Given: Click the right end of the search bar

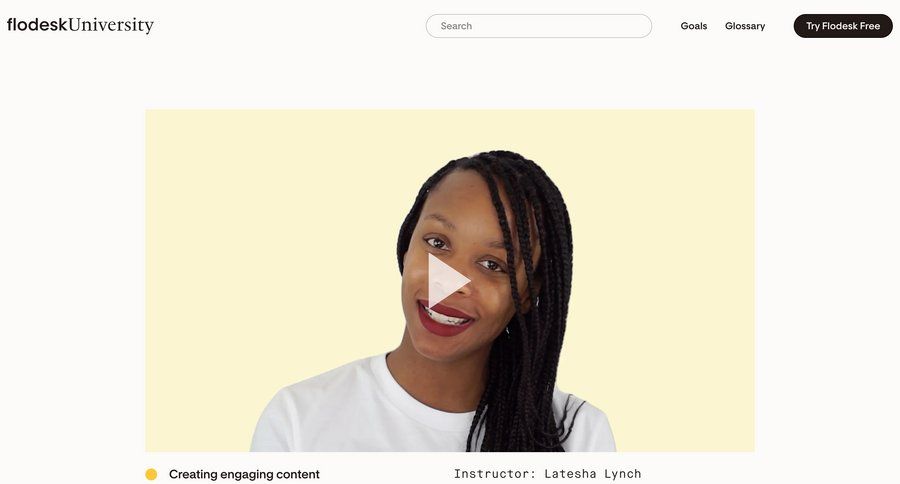Looking at the screenshot, I should tap(637, 26).
